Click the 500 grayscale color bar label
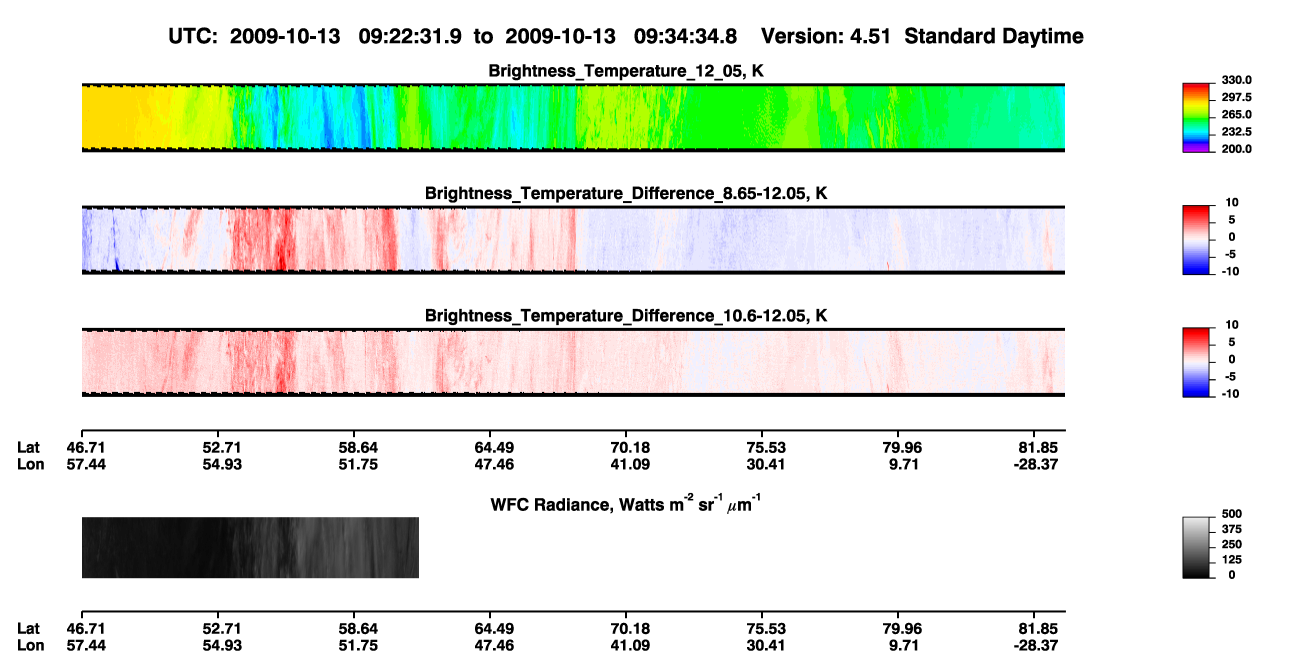This screenshot has width=1300, height=667. pyautogui.click(x=1233, y=516)
